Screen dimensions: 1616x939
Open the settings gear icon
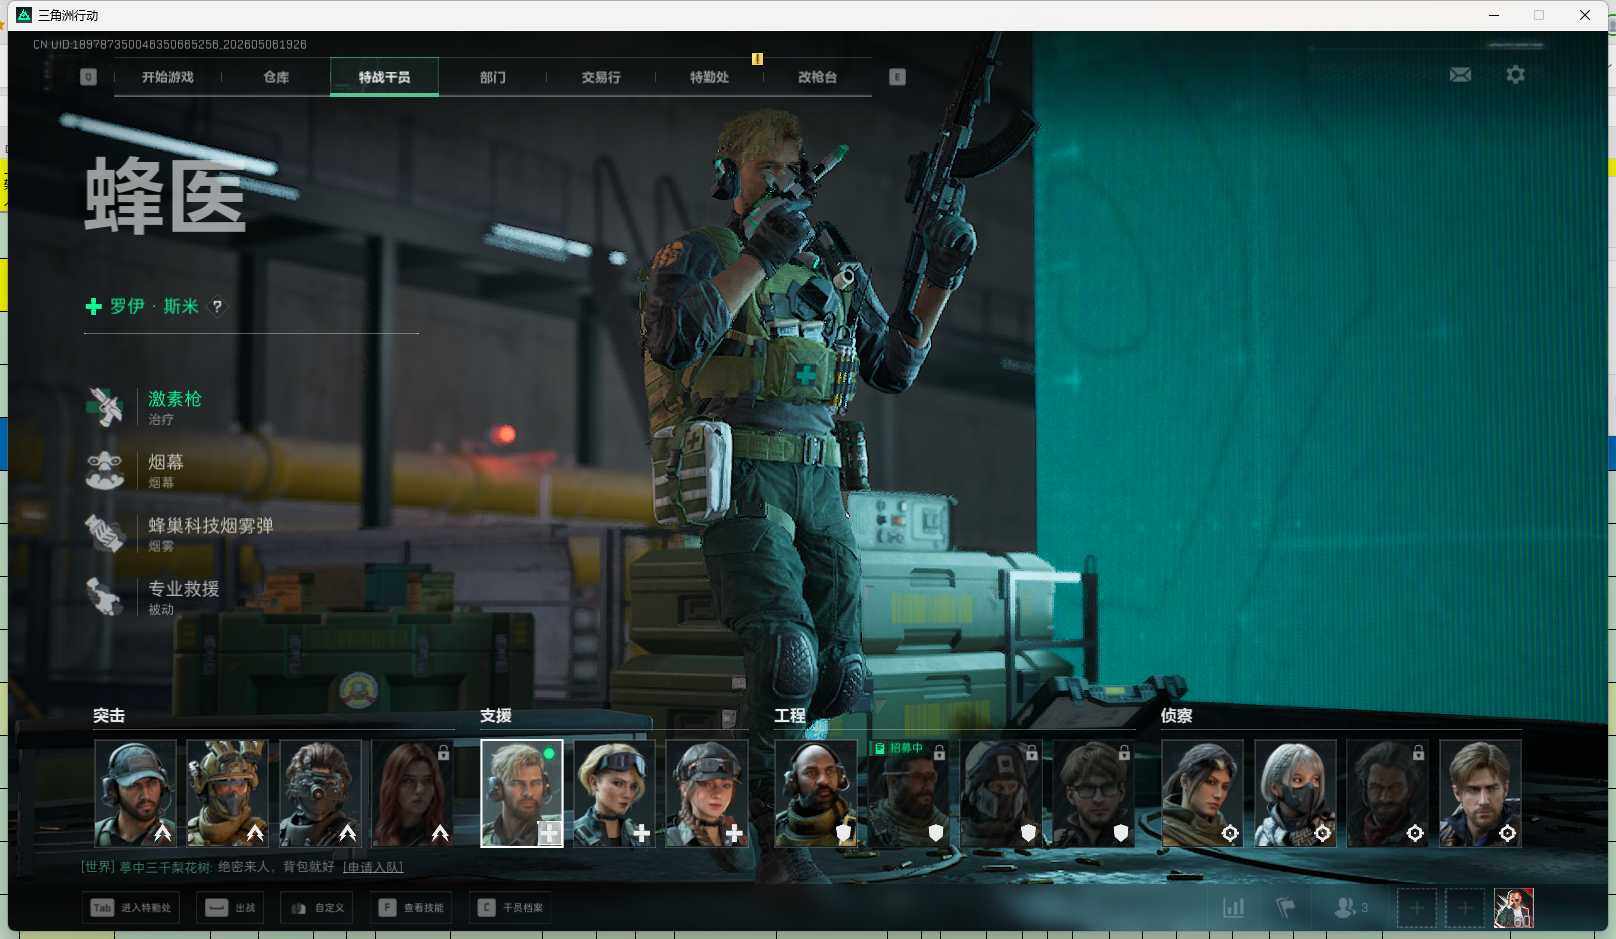[1515, 75]
